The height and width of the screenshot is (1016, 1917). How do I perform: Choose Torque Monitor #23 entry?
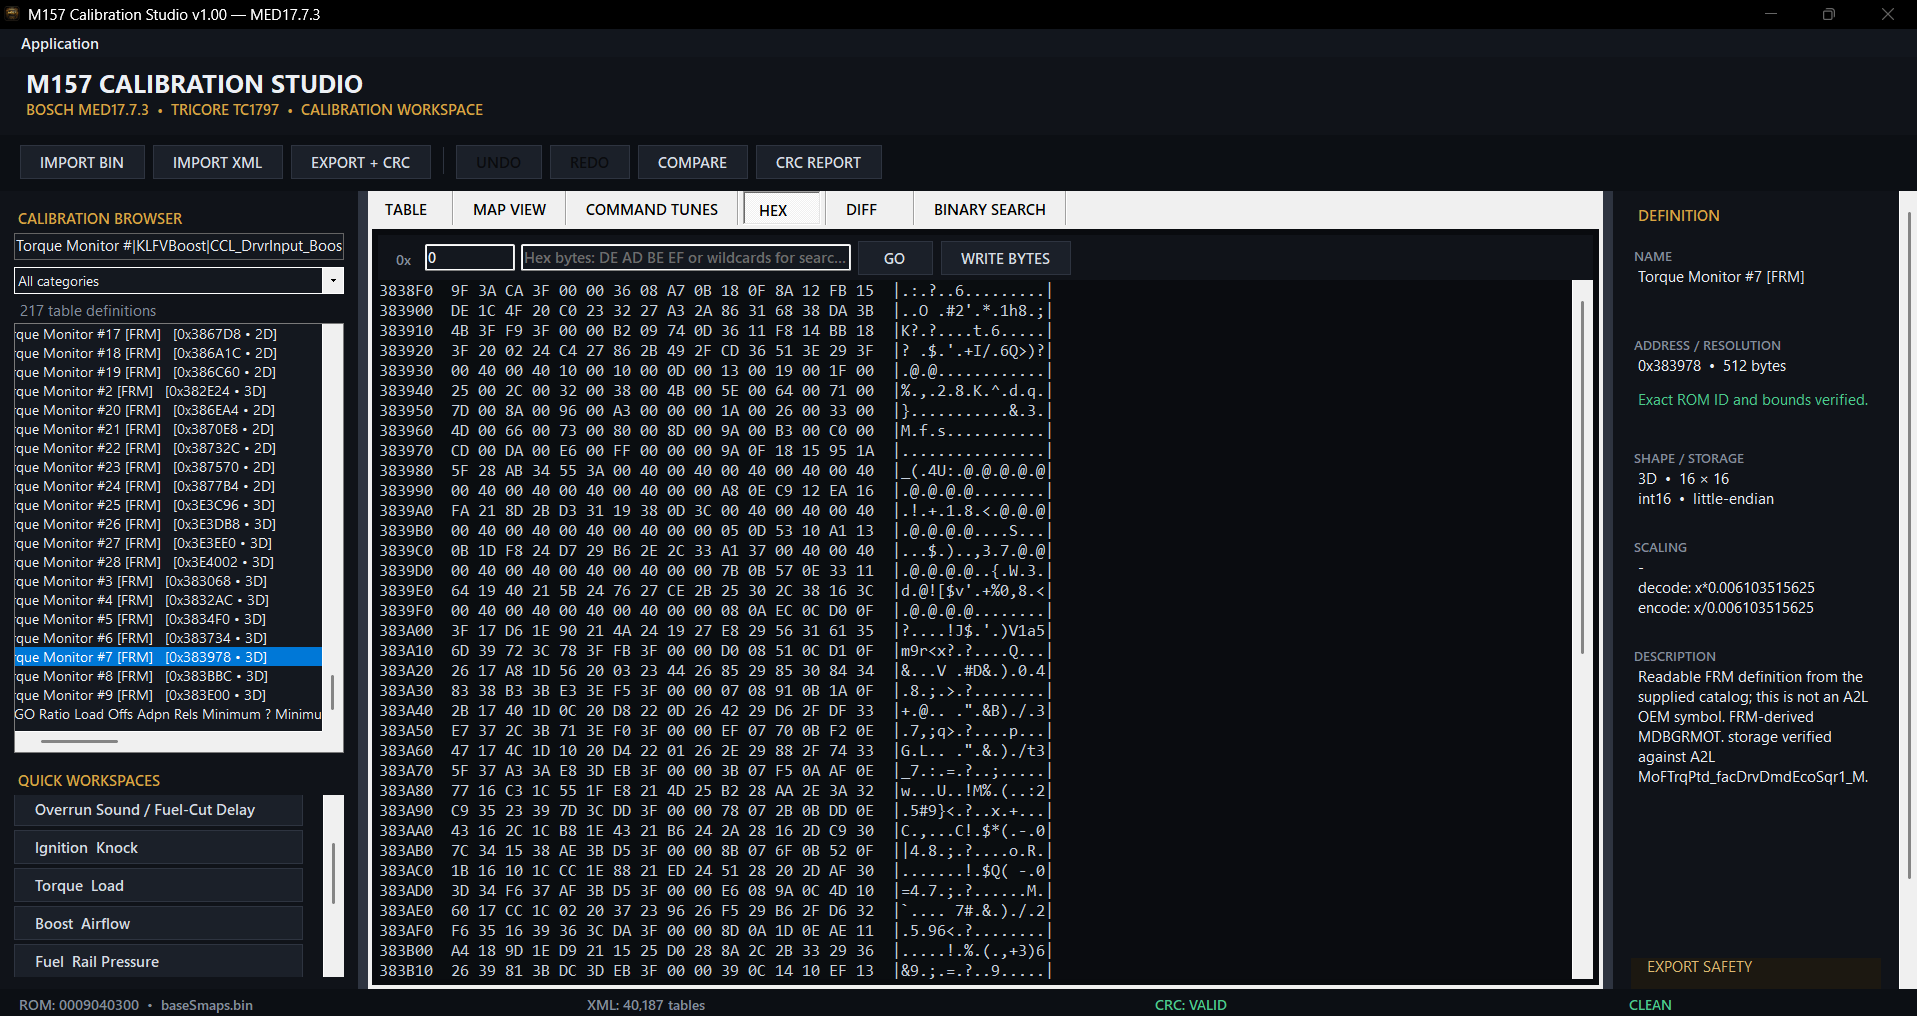(168, 467)
